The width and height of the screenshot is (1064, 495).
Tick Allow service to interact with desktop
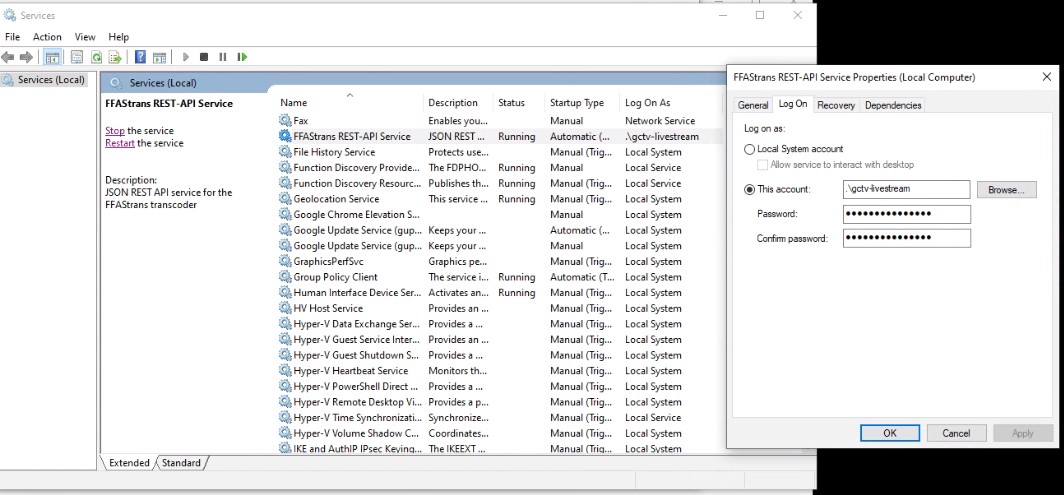coord(763,164)
